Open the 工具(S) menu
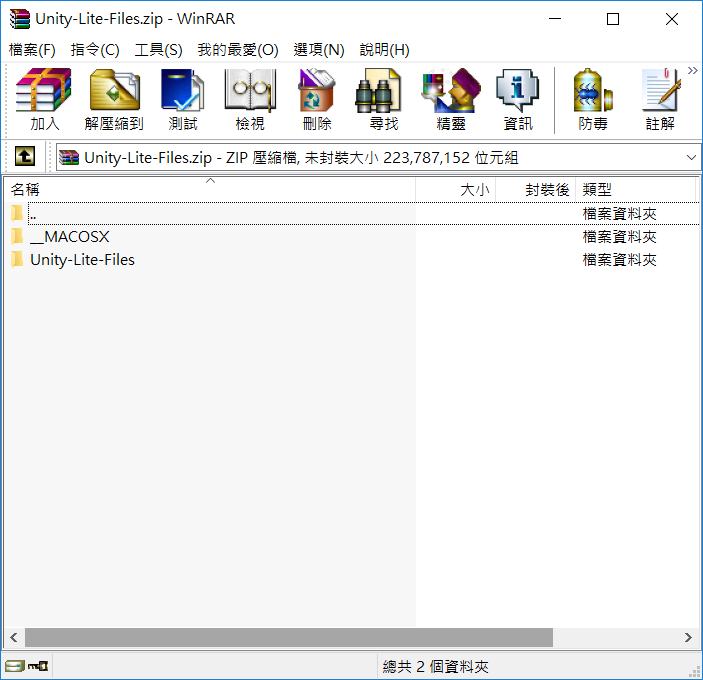 coord(159,50)
